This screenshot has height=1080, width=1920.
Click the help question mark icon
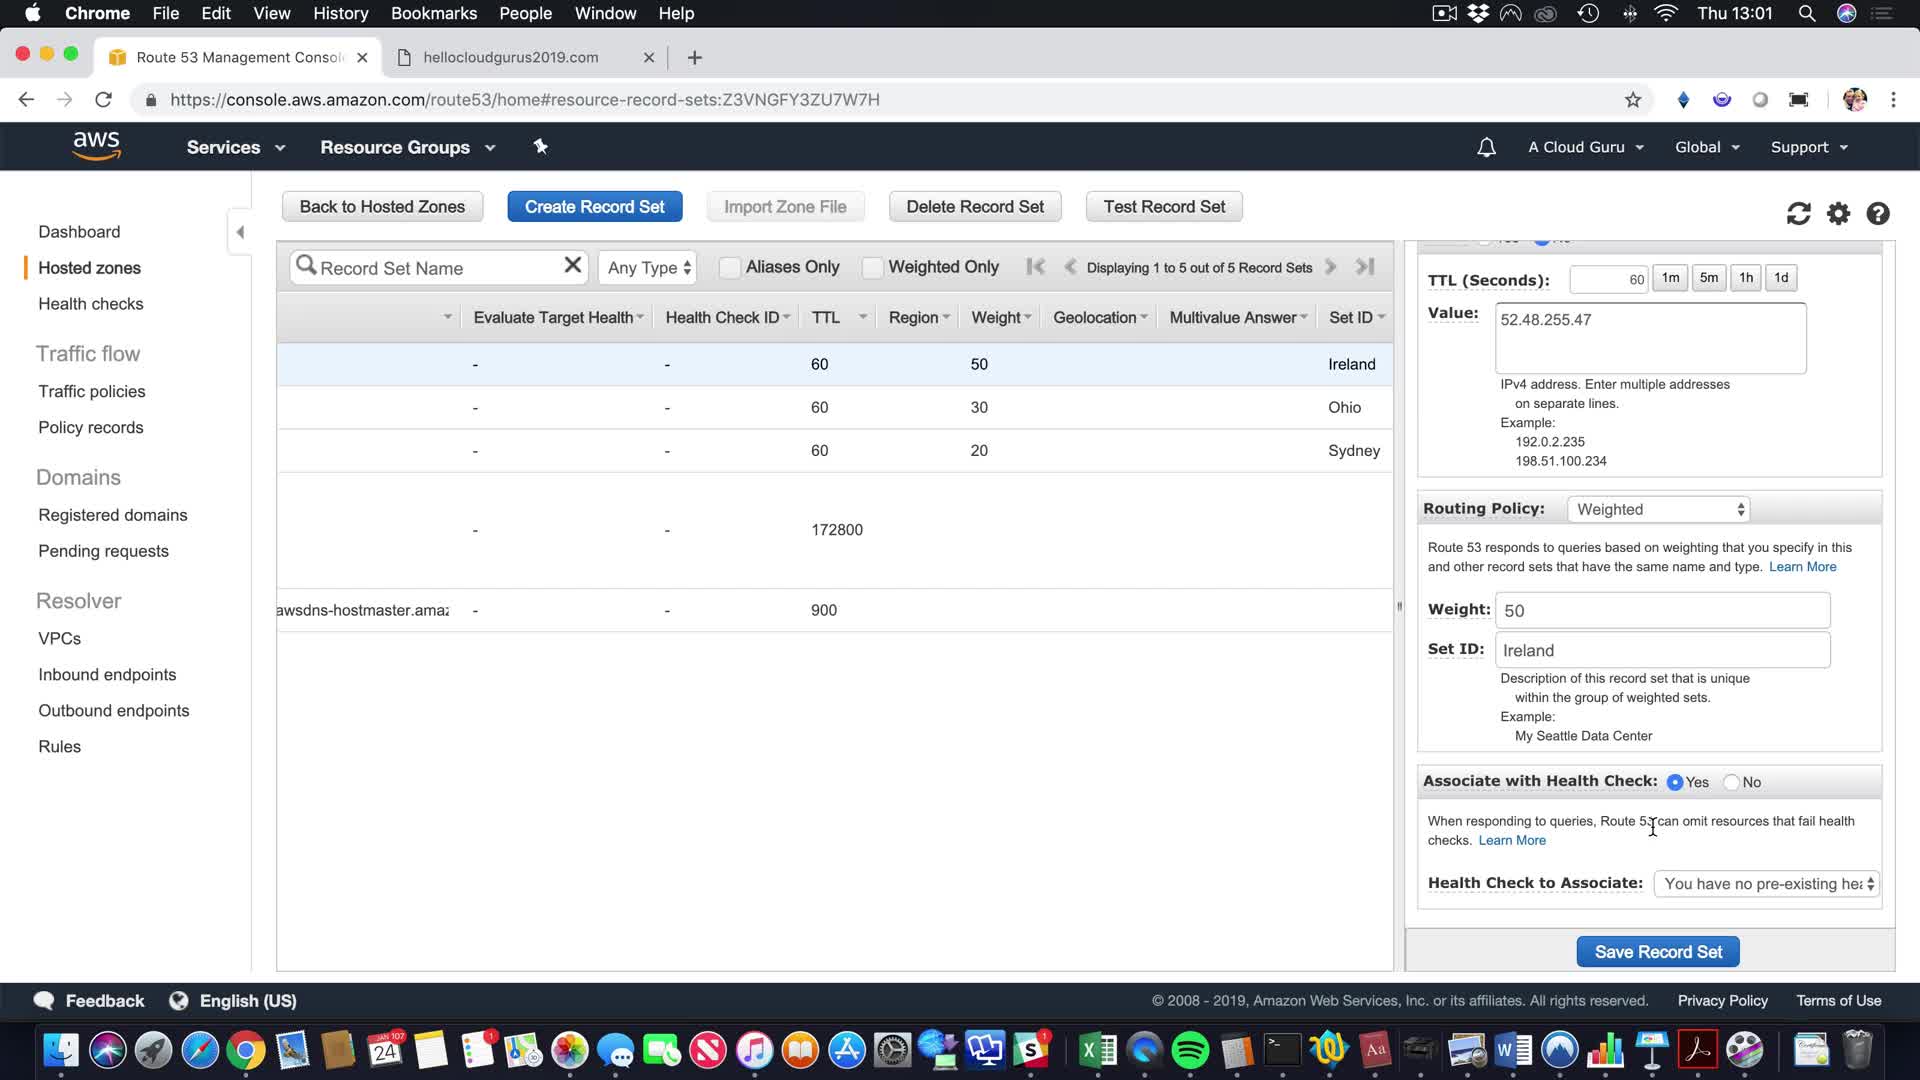pyautogui.click(x=1878, y=213)
